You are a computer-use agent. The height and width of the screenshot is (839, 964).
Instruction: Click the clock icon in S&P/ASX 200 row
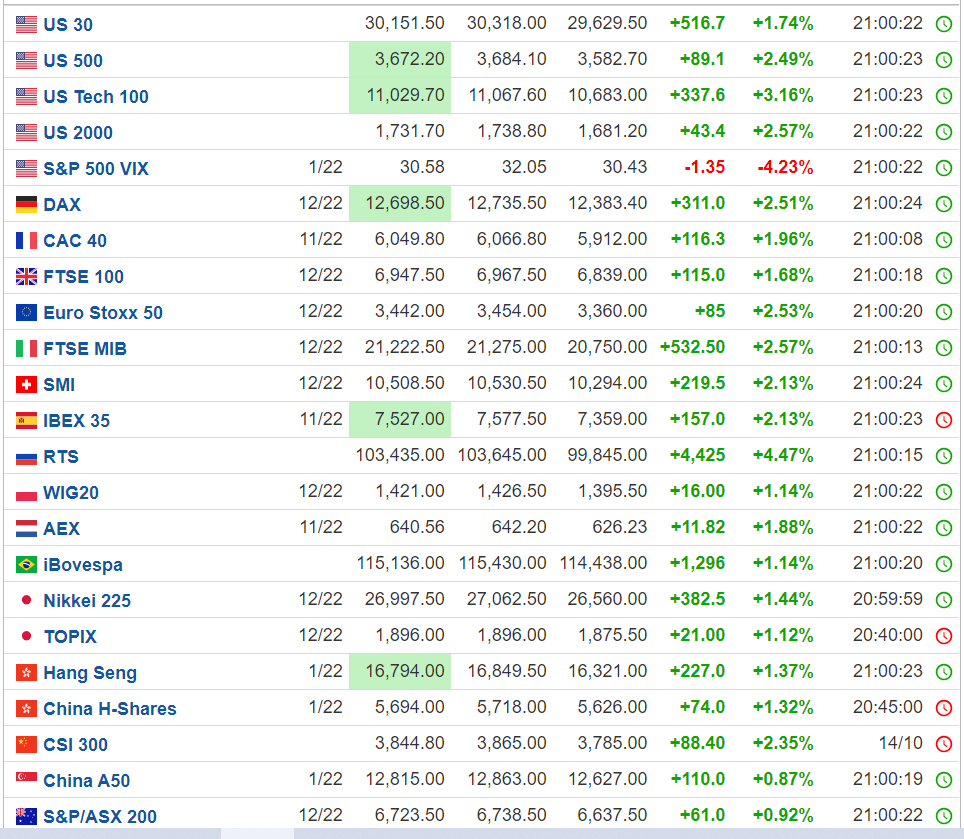pos(944,816)
